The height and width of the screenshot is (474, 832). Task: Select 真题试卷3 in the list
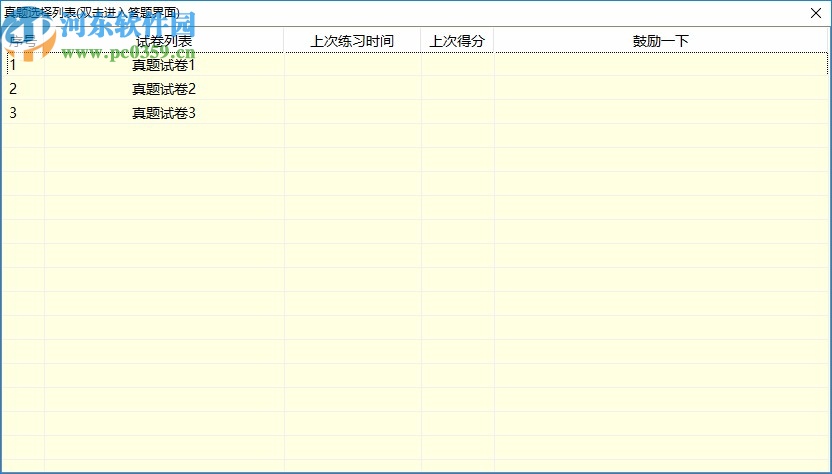(x=164, y=113)
